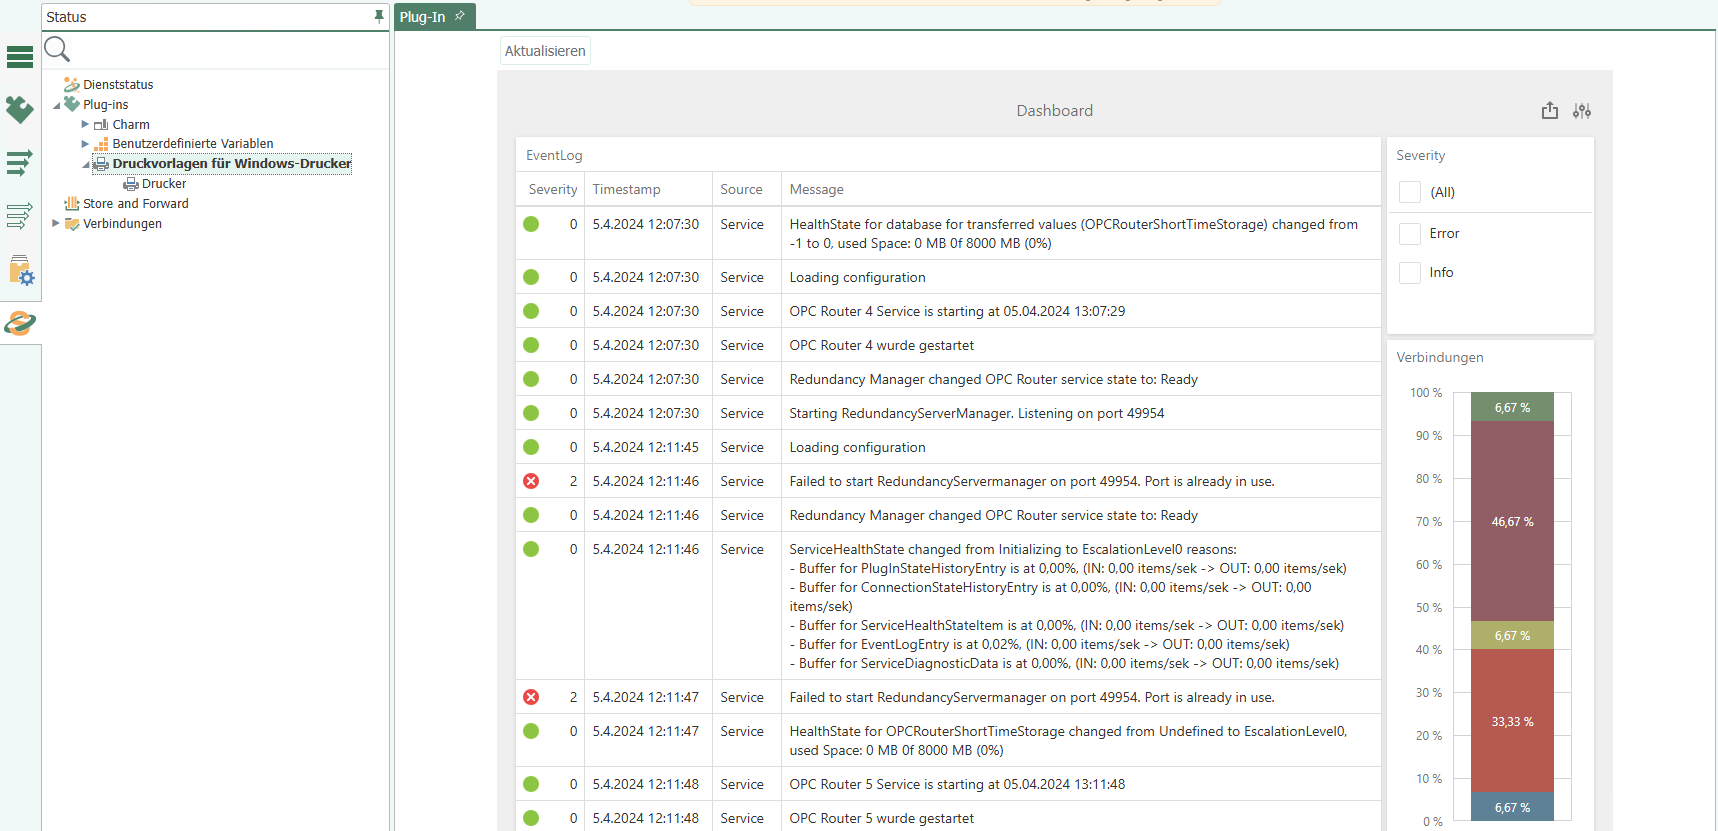Click the printer icon next to Drucker
The height and width of the screenshot is (831, 1718).
[x=131, y=184]
